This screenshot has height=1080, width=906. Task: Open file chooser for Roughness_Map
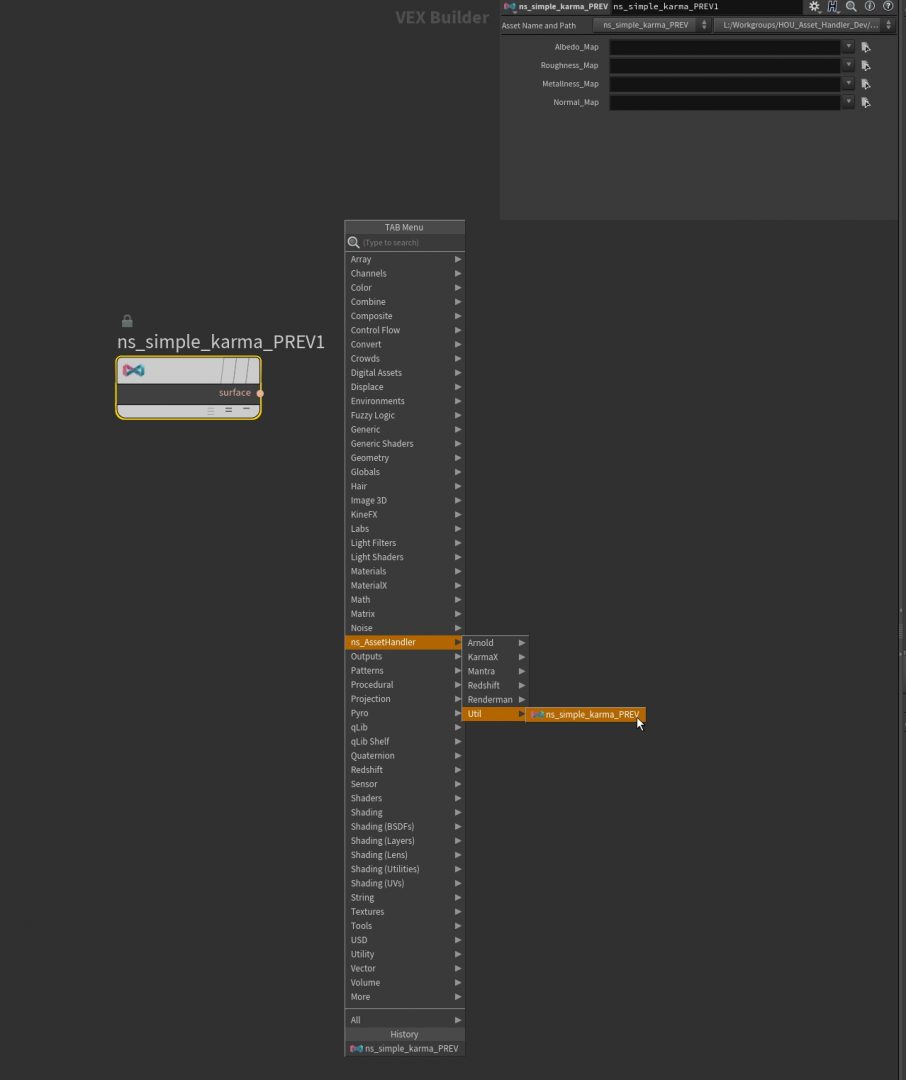(866, 66)
